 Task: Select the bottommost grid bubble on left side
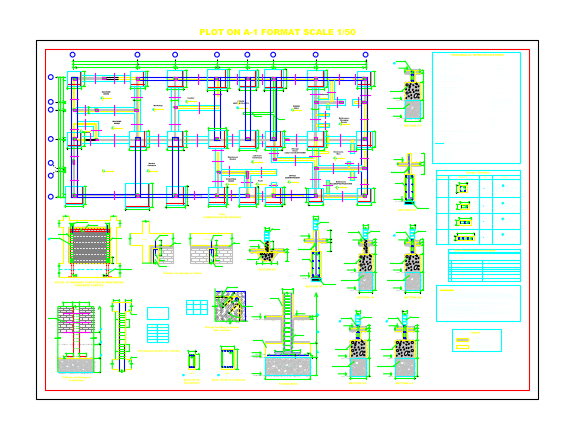51,197
